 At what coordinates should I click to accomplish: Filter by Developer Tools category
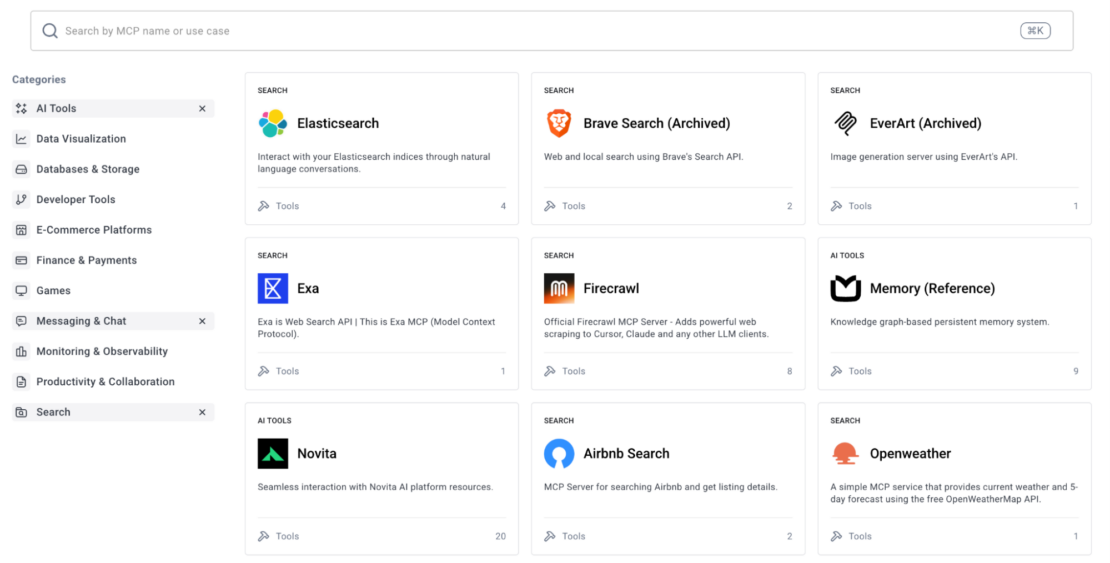click(76, 199)
